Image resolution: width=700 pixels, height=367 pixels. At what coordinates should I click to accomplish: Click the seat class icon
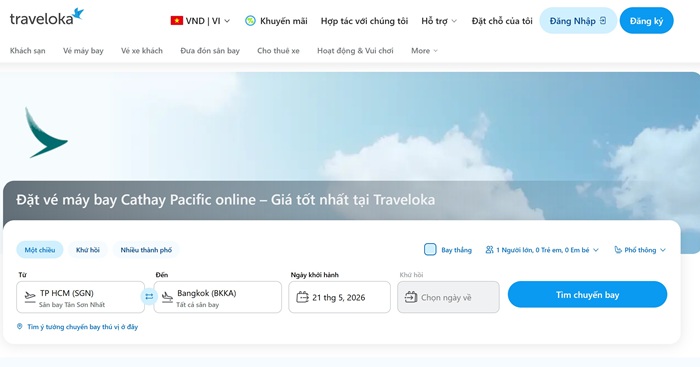click(x=618, y=250)
